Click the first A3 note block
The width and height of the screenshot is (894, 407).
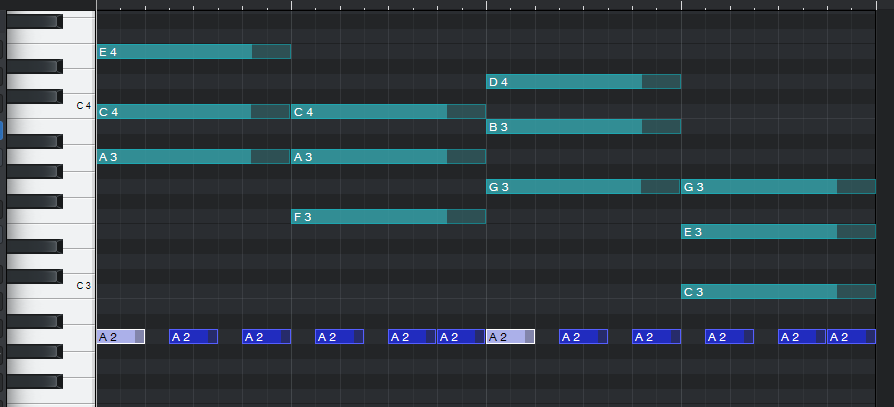pos(175,157)
